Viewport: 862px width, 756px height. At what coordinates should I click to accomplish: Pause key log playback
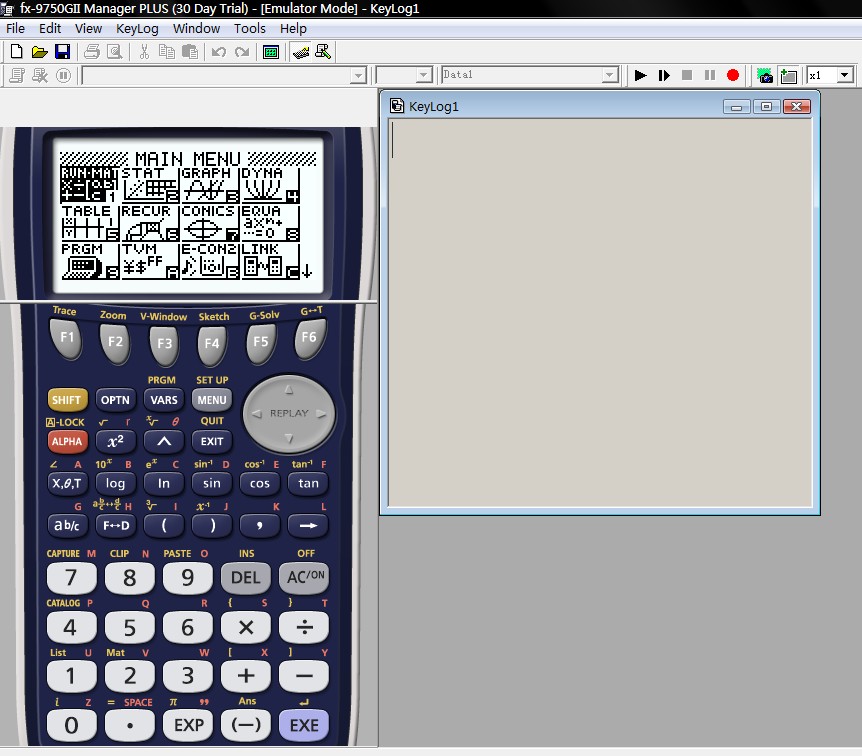pos(710,75)
